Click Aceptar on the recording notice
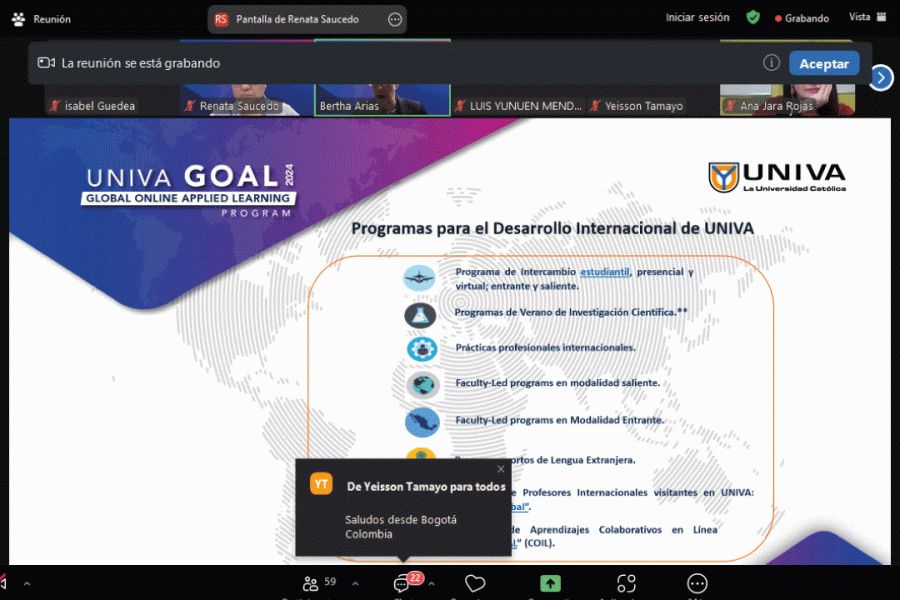Screen dimensions: 900x600 tap(824, 64)
